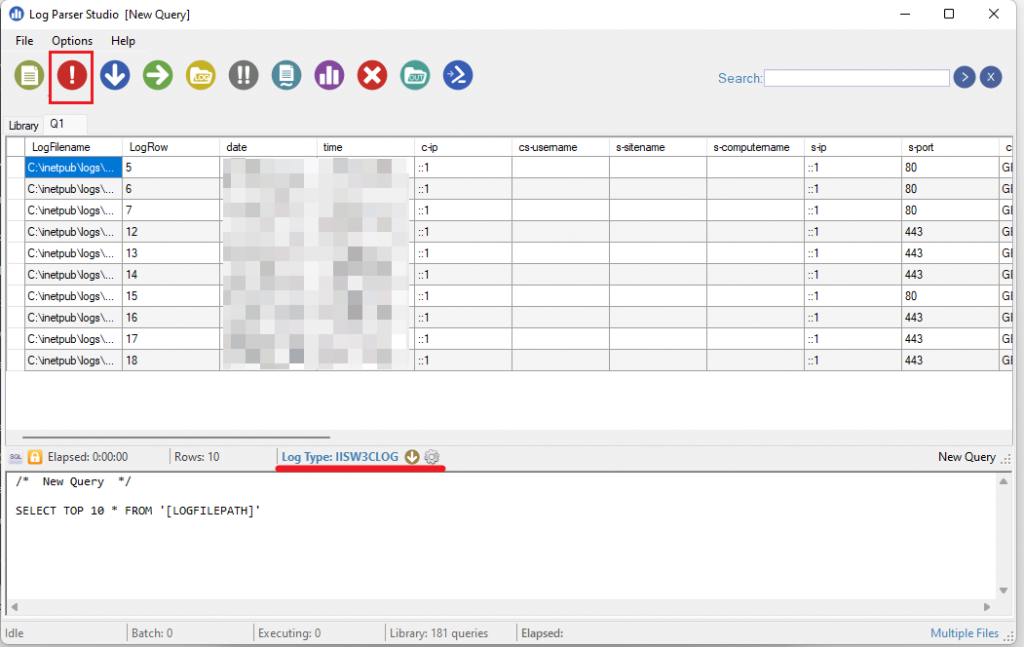
Task: Select the LogFilename cell in LogRow 5
Action: (x=73, y=168)
